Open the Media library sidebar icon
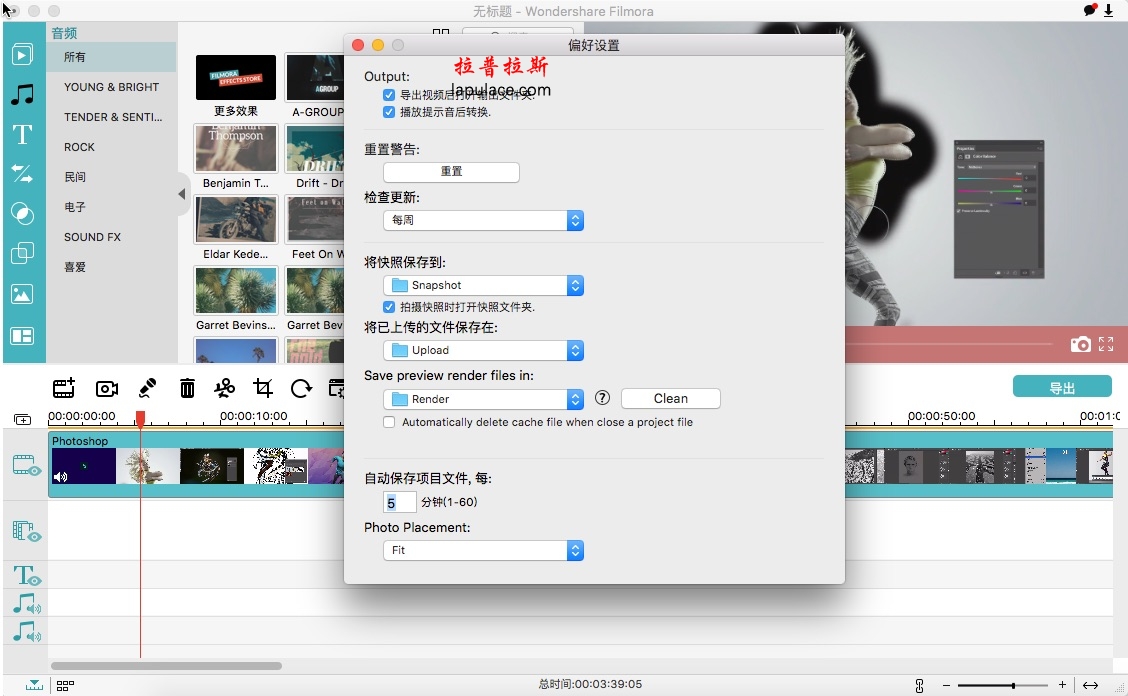1128x696 pixels. pyautogui.click(x=22, y=55)
